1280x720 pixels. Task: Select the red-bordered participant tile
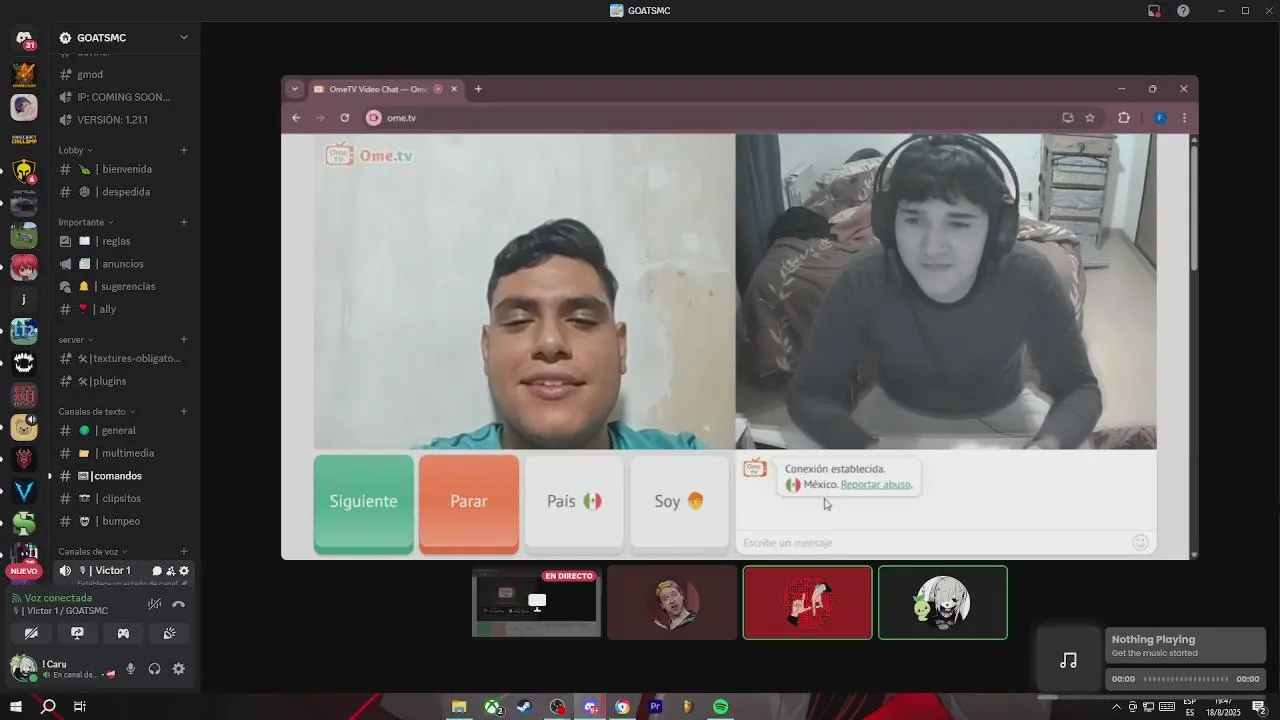(x=807, y=602)
